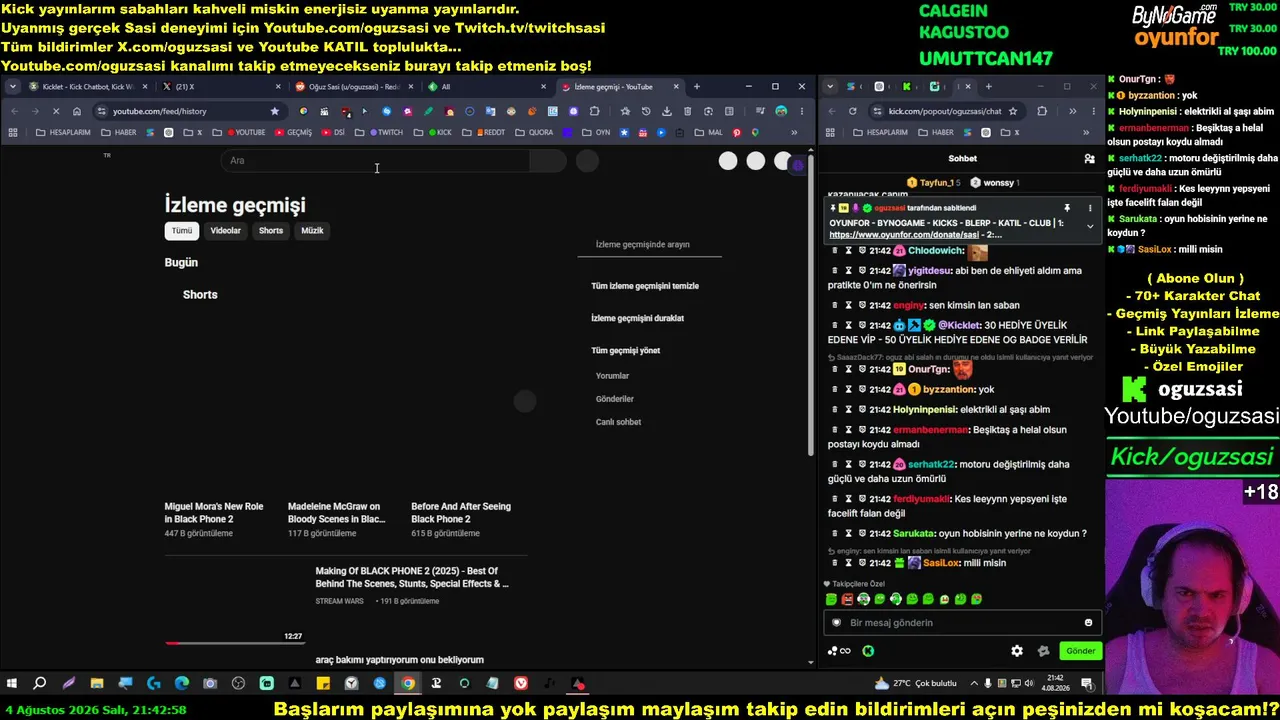Bookmark youtube.com/feed/history with the star icon
Screen dimensions: 1280x720
tap(275, 111)
